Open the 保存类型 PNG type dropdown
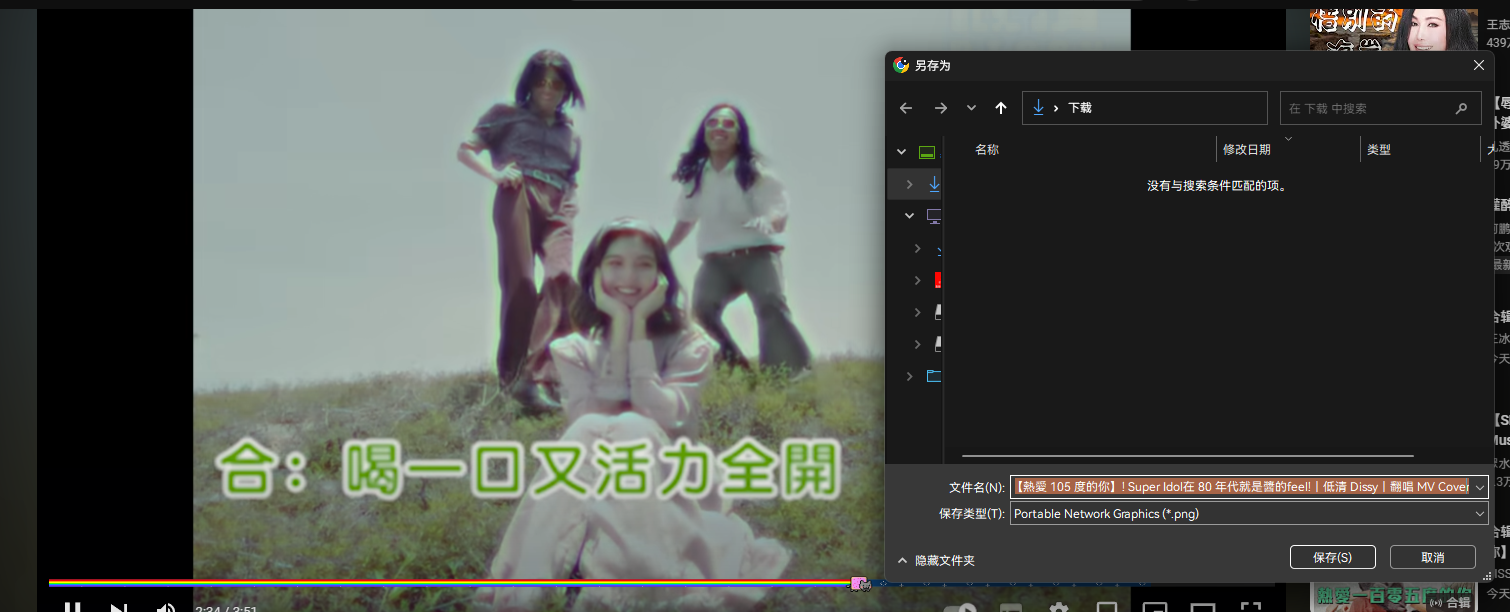 point(1249,513)
